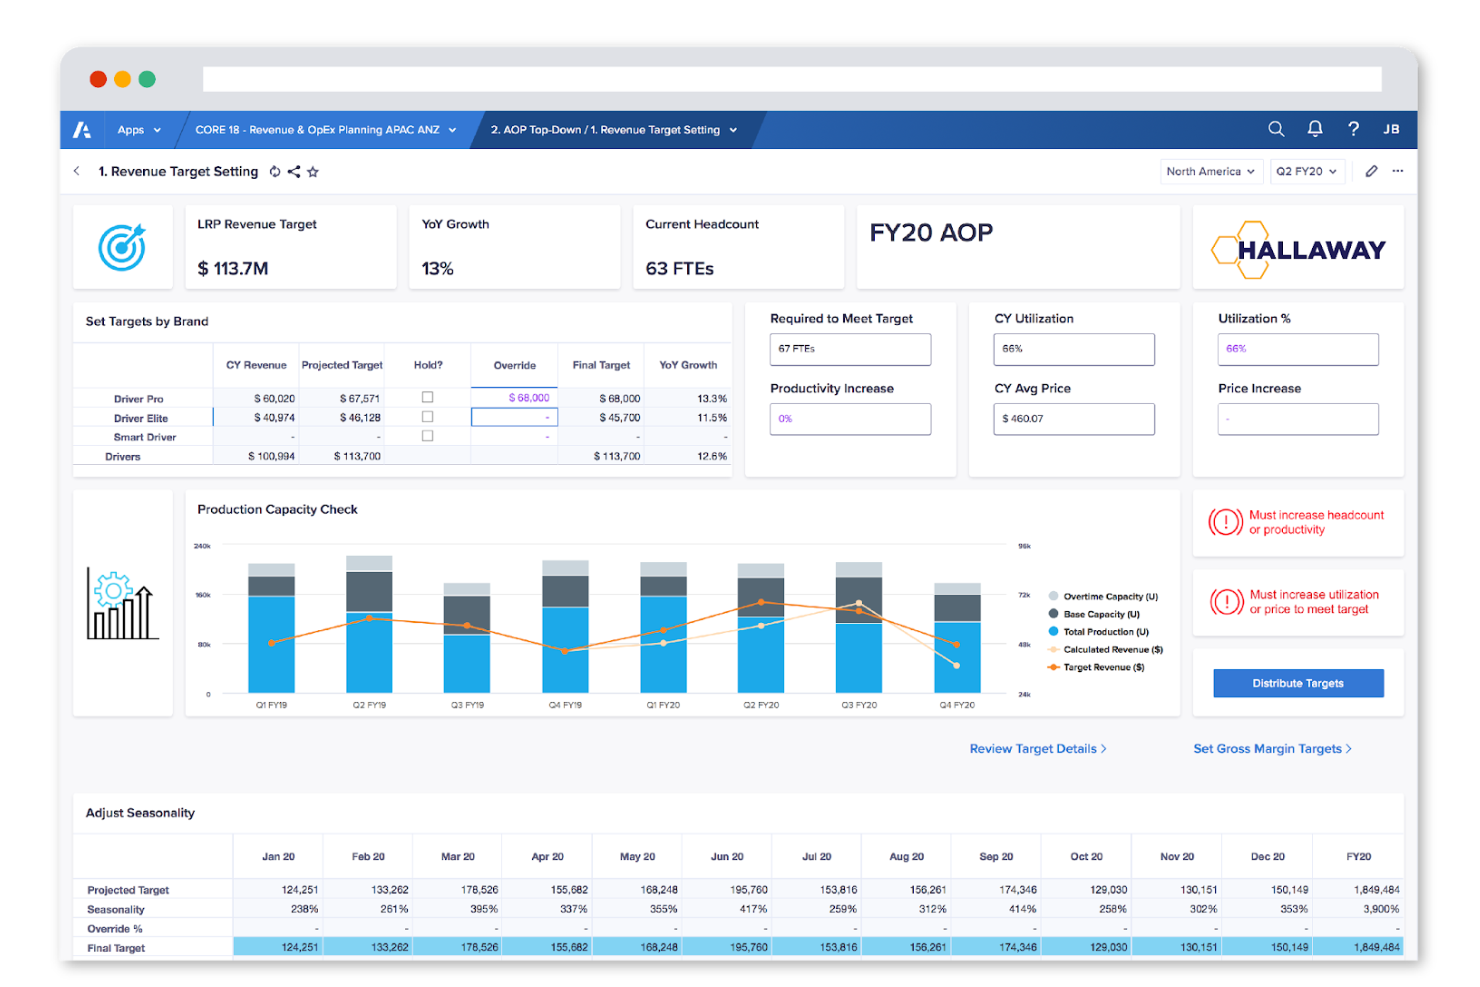Click LRP Revenue Target $ 113.7M card
The image size is (1480, 987).
(x=291, y=247)
